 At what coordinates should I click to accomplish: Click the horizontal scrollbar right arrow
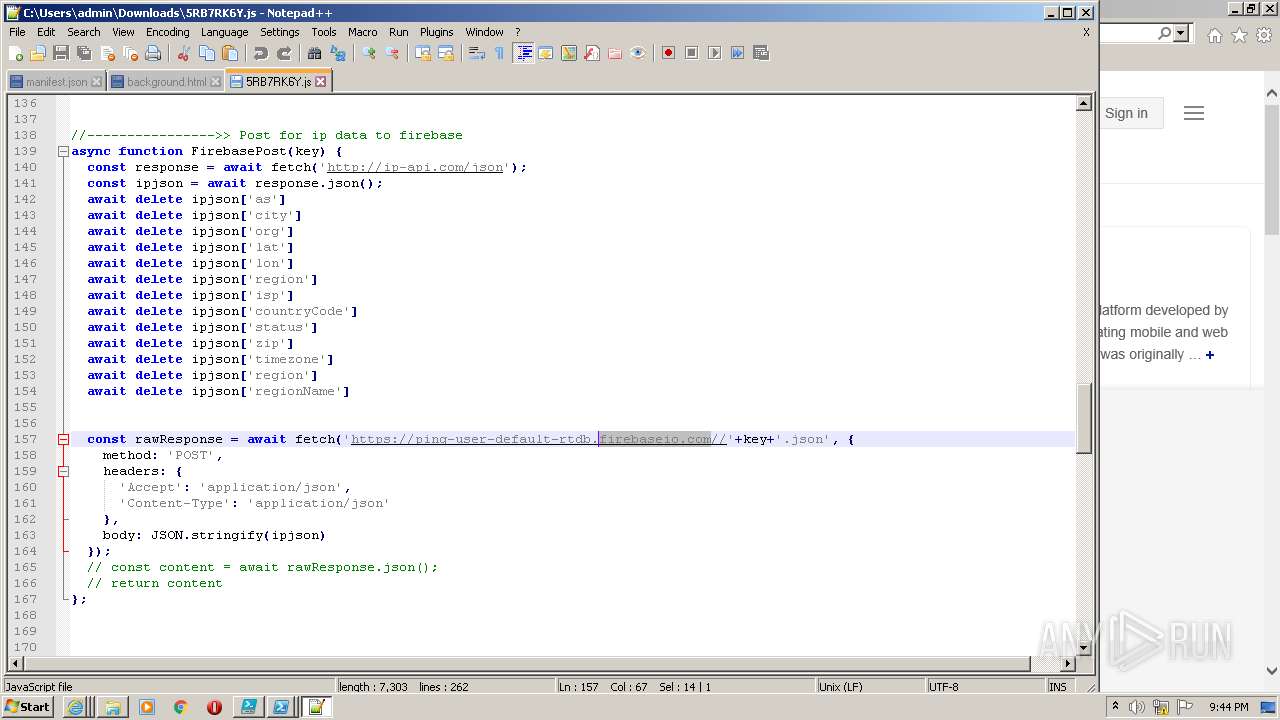(x=1068, y=663)
